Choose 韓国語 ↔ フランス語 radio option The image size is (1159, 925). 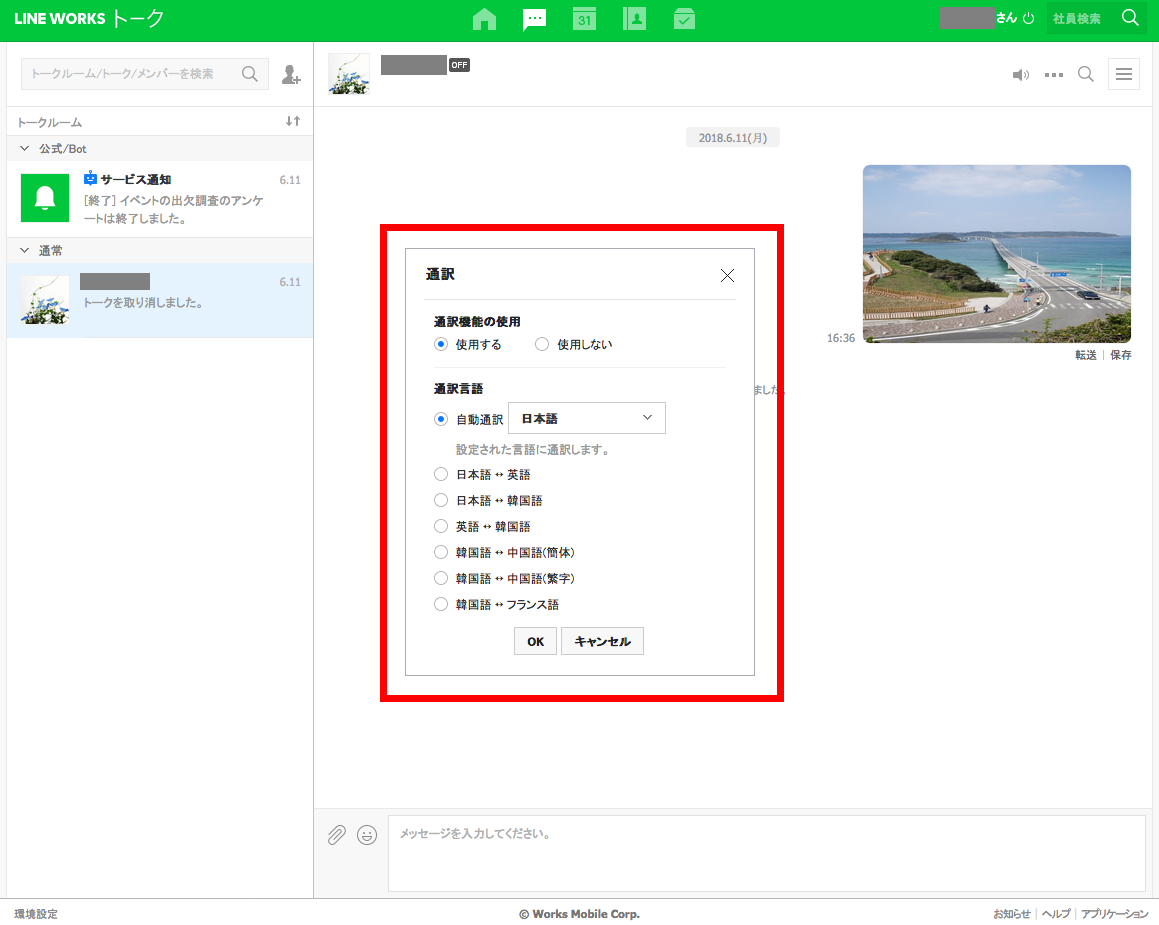441,605
